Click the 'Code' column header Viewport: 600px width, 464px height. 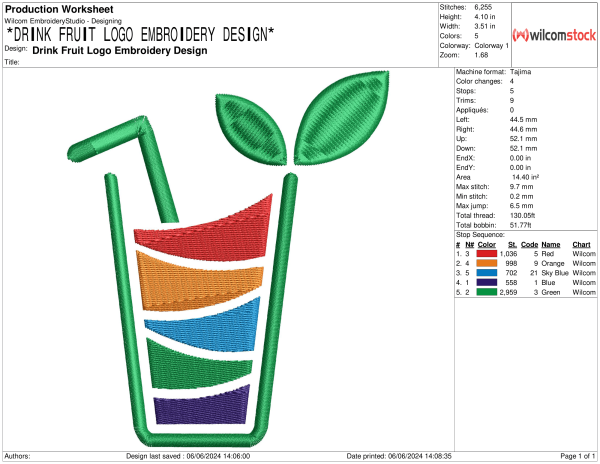point(529,244)
